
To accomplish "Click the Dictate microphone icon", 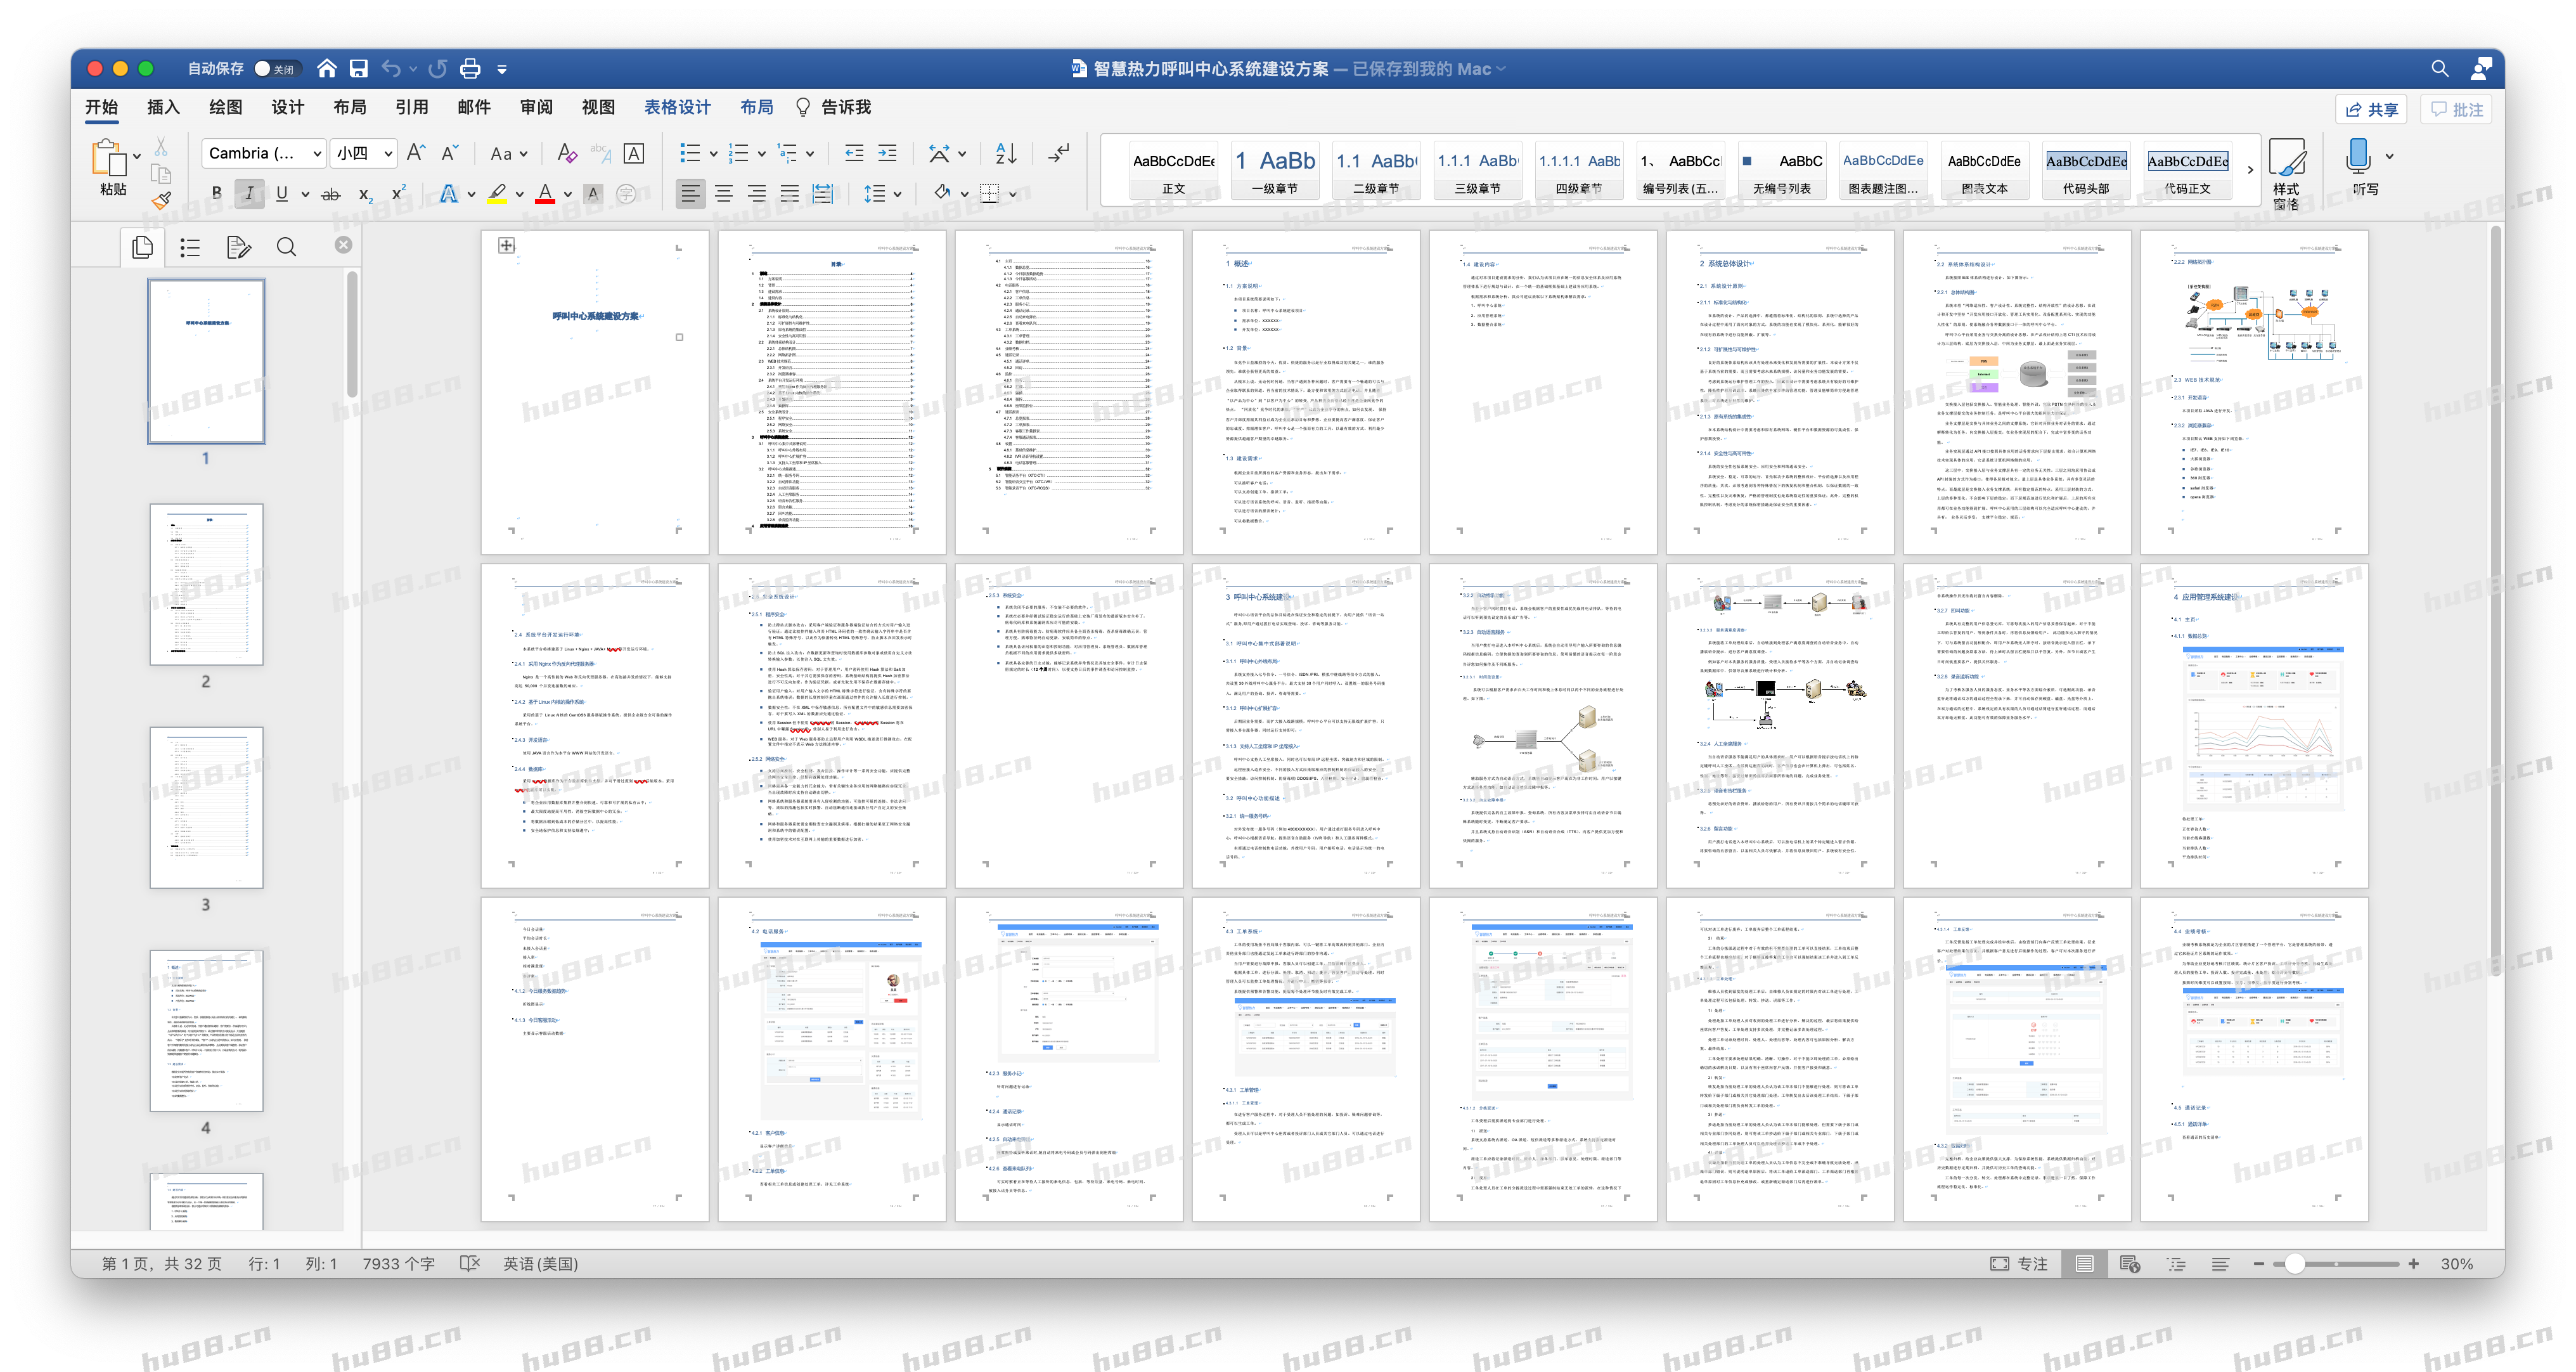I will pyautogui.click(x=2358, y=156).
